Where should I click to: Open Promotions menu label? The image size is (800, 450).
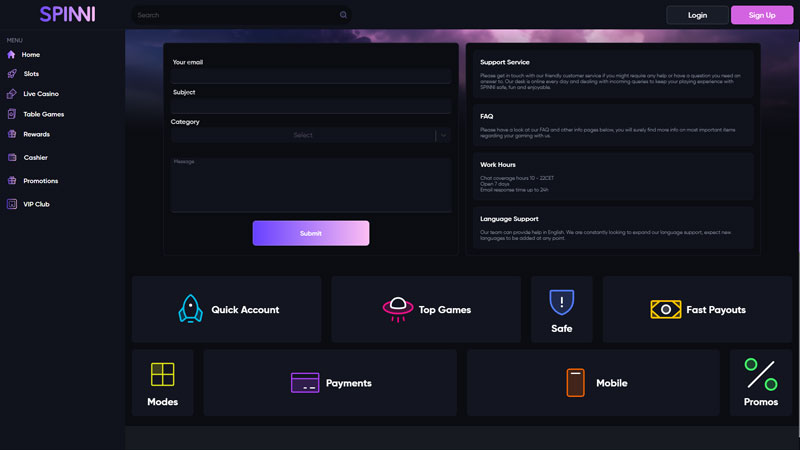40,181
